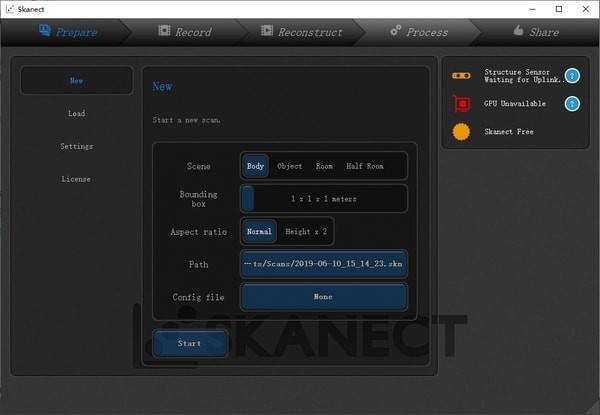Click the Bounding box size slider
The image size is (600, 415).
(x=324, y=199)
